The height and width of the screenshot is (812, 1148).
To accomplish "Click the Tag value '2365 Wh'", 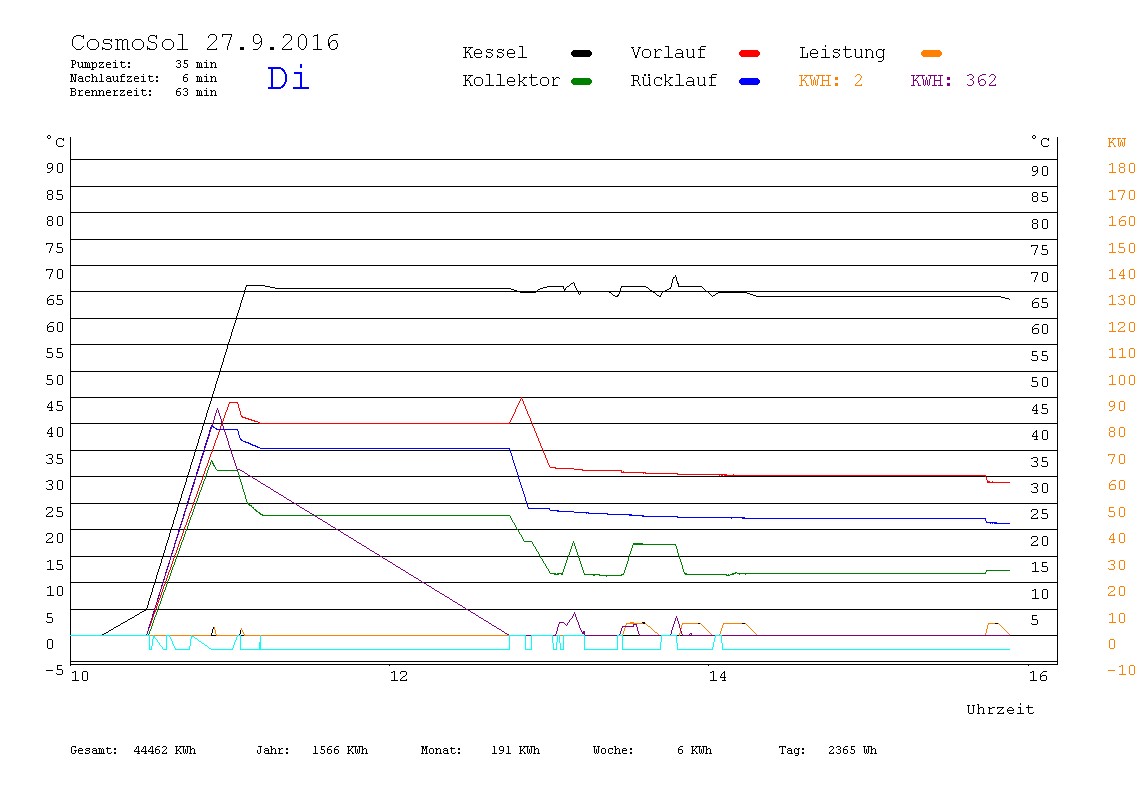I will click(x=853, y=750).
